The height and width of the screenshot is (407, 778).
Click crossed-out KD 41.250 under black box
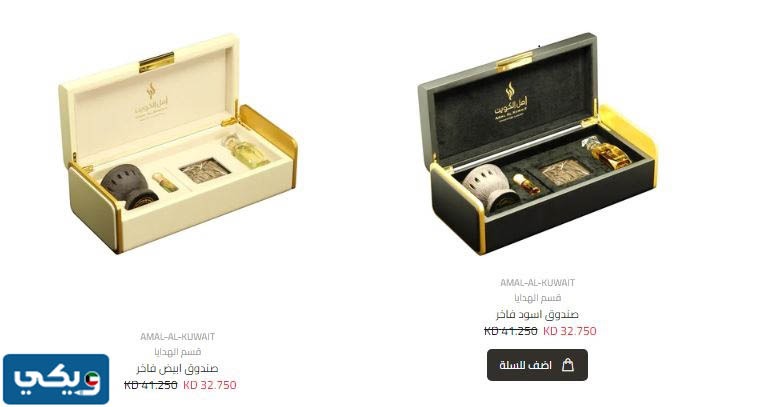pyautogui.click(x=511, y=331)
